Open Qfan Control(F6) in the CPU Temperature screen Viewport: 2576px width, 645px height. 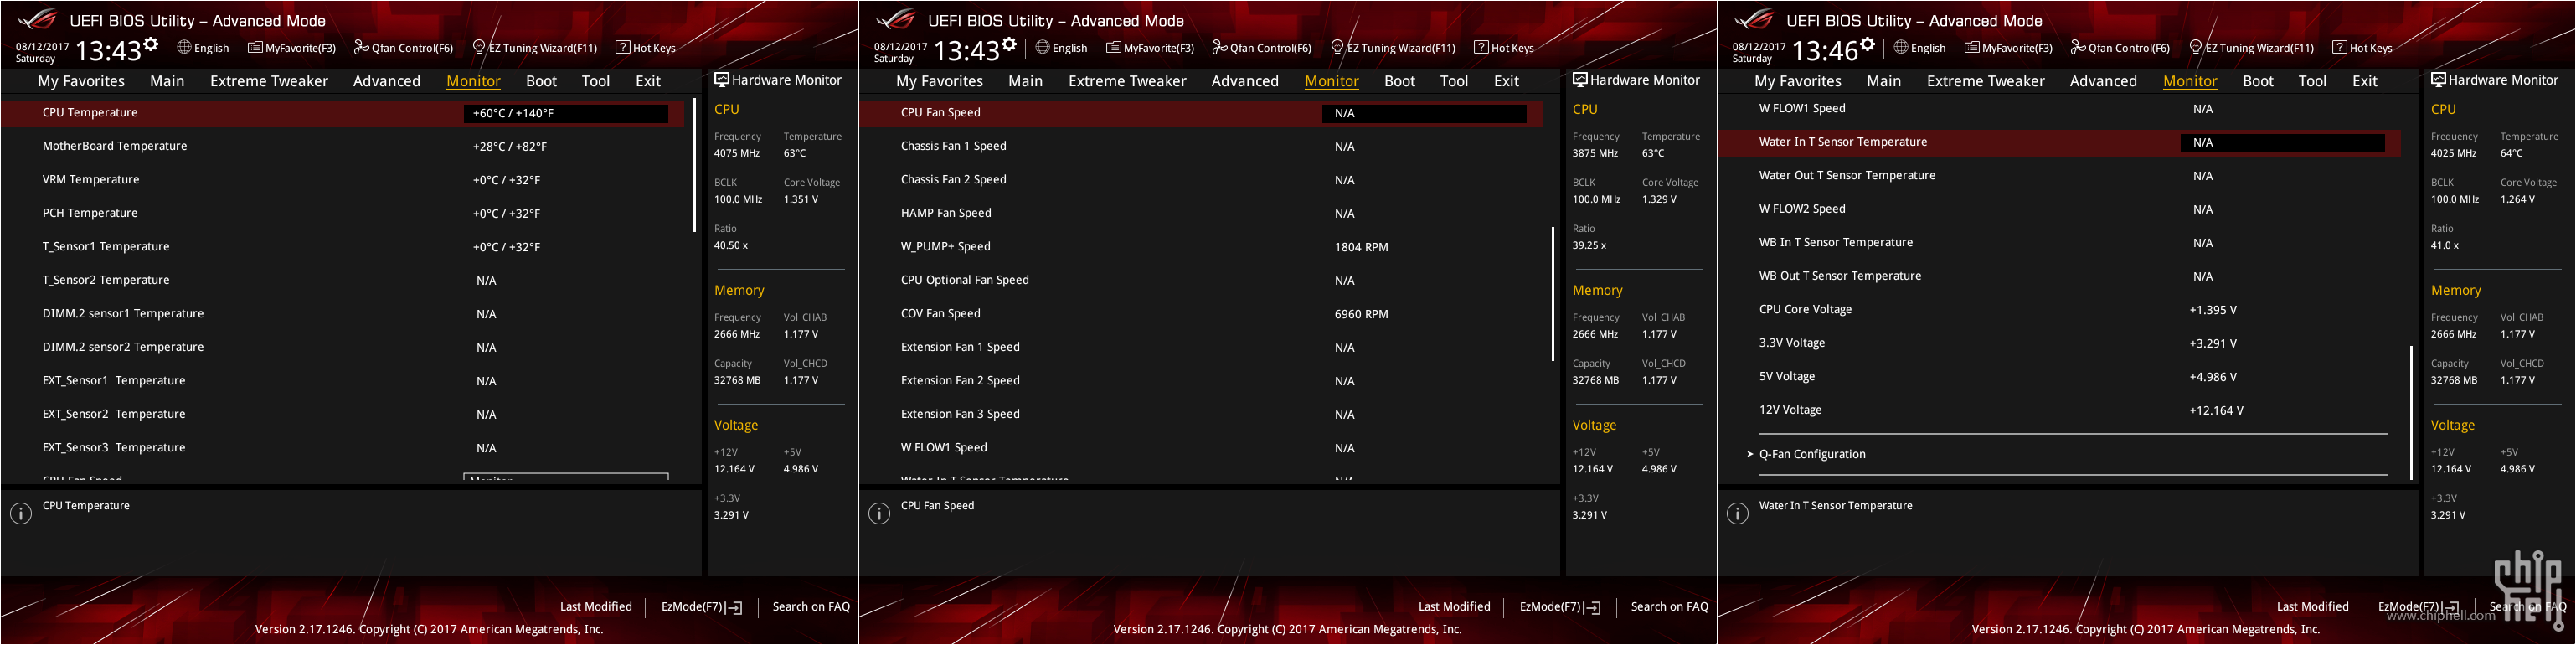pos(404,47)
